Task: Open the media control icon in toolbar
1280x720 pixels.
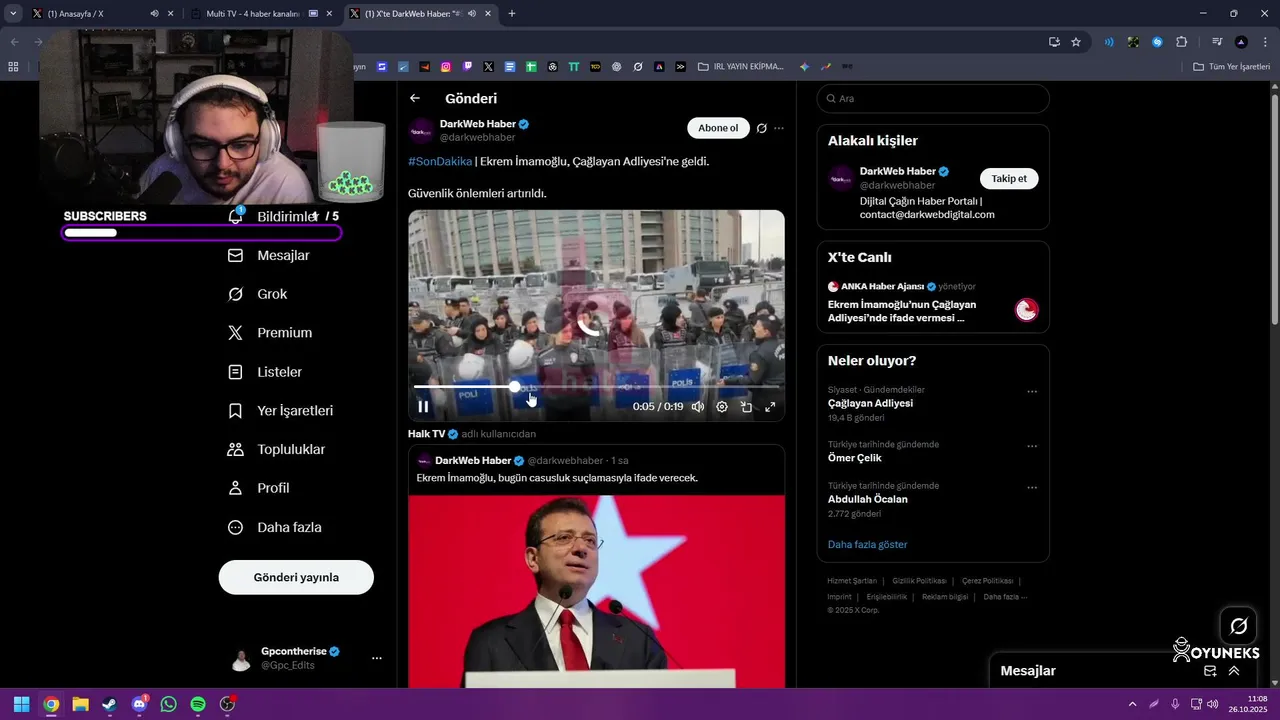Action: tap(1217, 42)
